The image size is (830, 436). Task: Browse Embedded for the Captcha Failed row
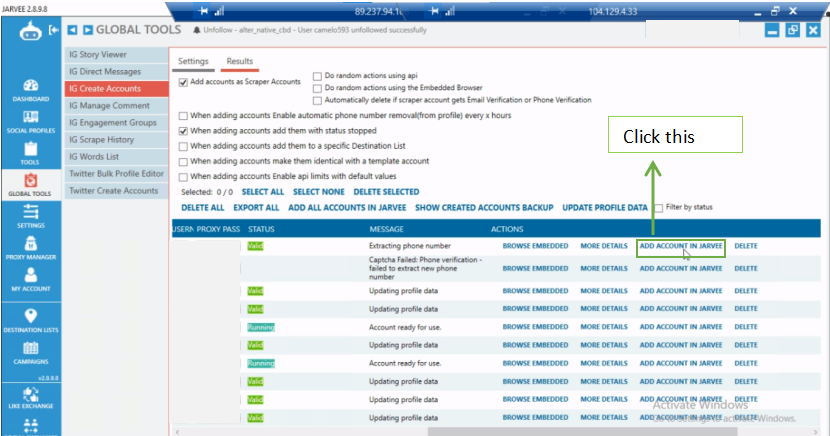[x=535, y=269]
